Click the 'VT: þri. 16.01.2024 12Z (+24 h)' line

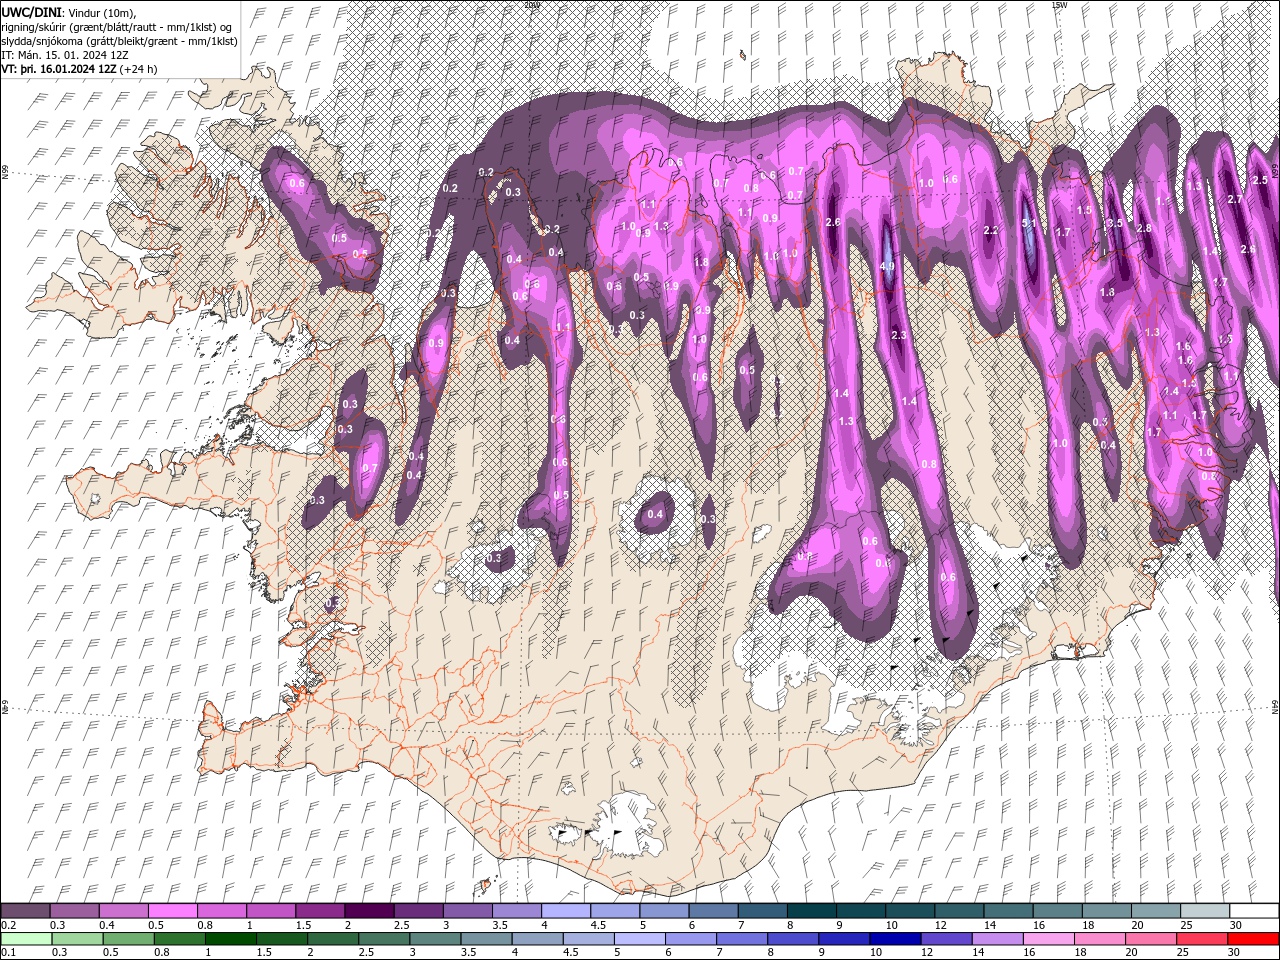[79, 69]
